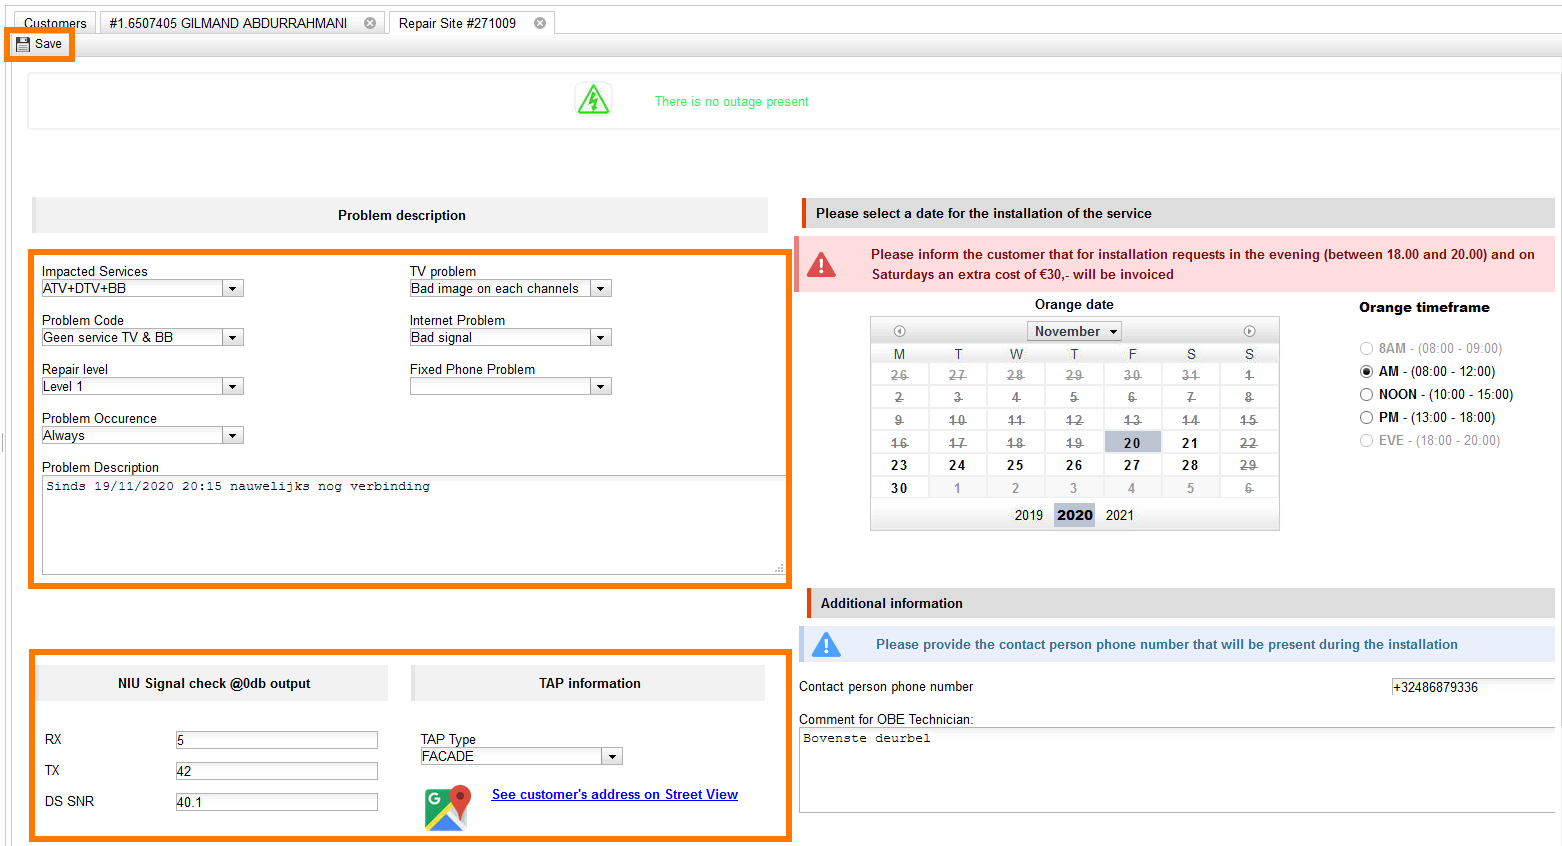Open the Repair Site #271009 tab
Viewport: 1562px width, 846px height.
pos(457,23)
